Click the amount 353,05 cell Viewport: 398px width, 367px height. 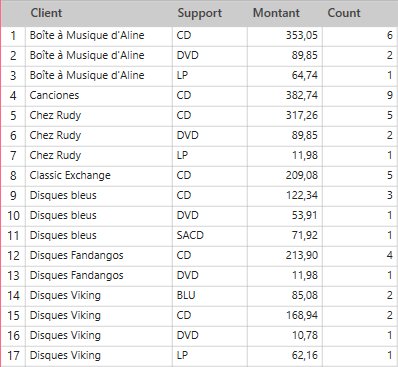(285, 36)
